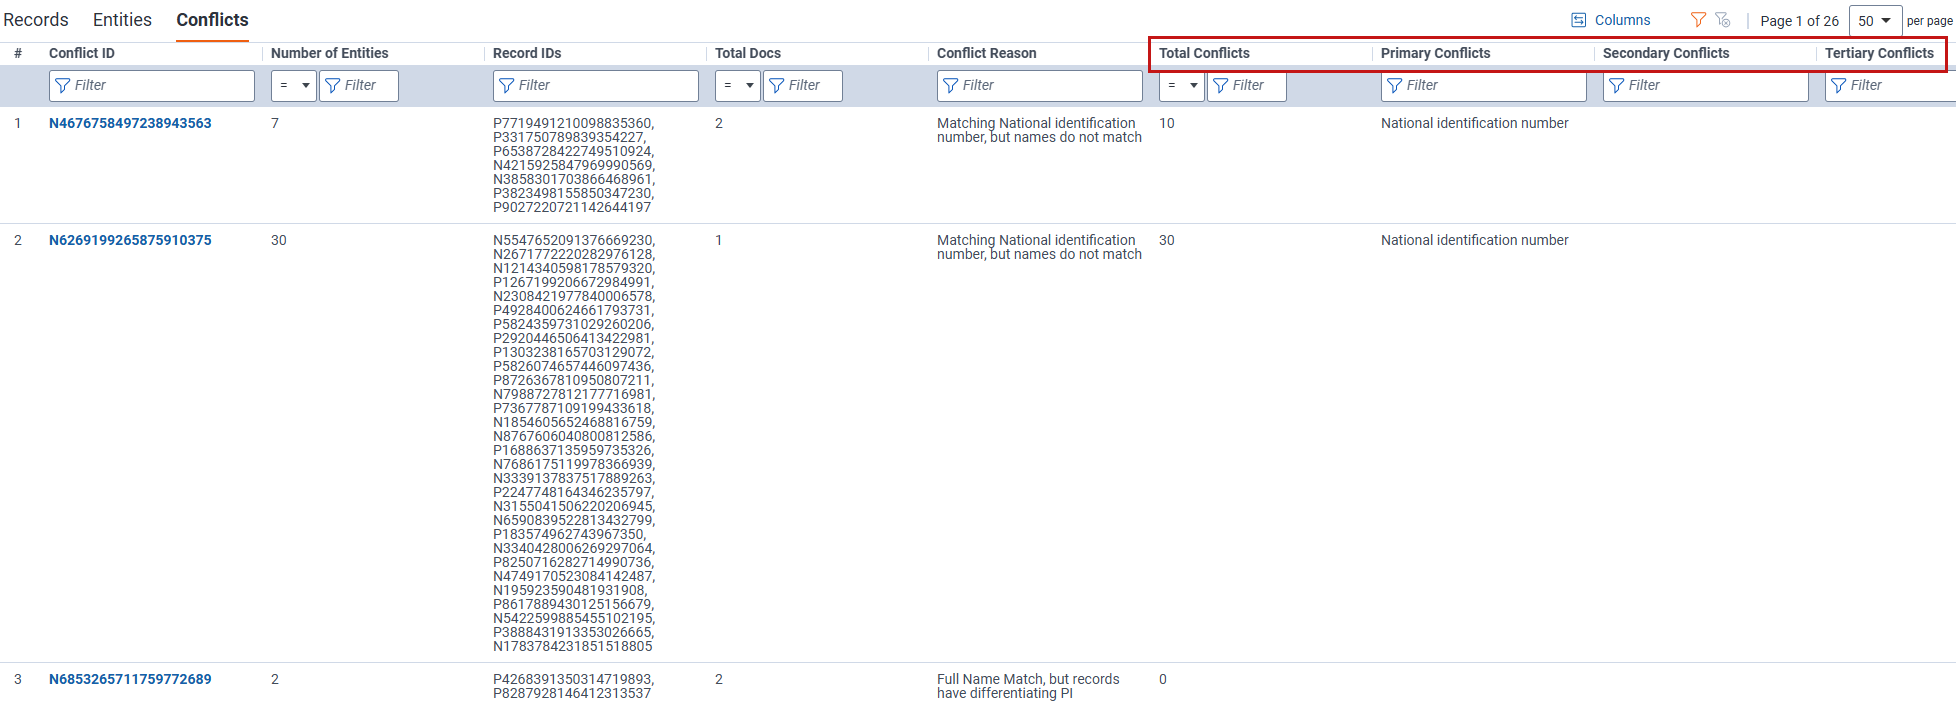The height and width of the screenshot is (709, 1956).
Task: Sort by the Primary Conflicts column header
Action: click(1435, 53)
